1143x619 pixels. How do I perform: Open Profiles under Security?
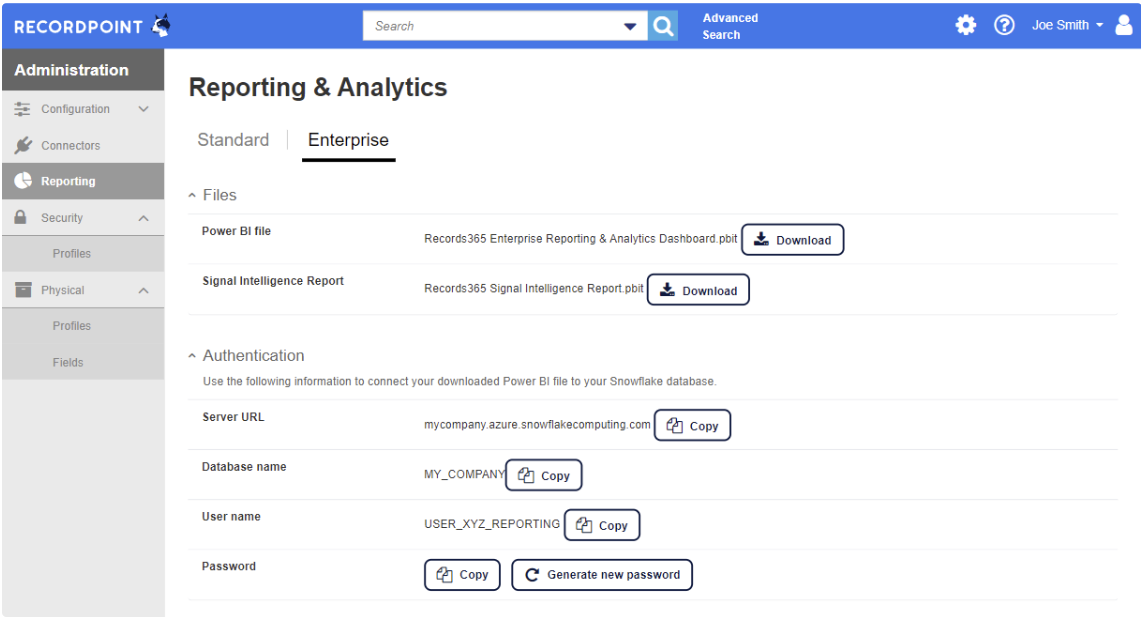(x=83, y=254)
